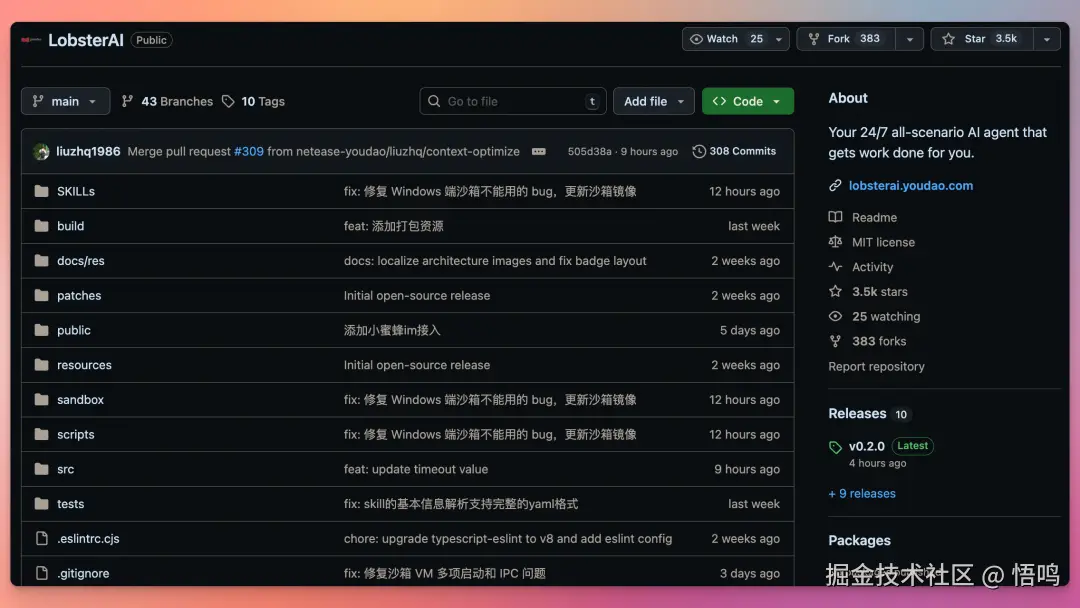Click the resources folder icon
1080x608 pixels.
[41, 365]
